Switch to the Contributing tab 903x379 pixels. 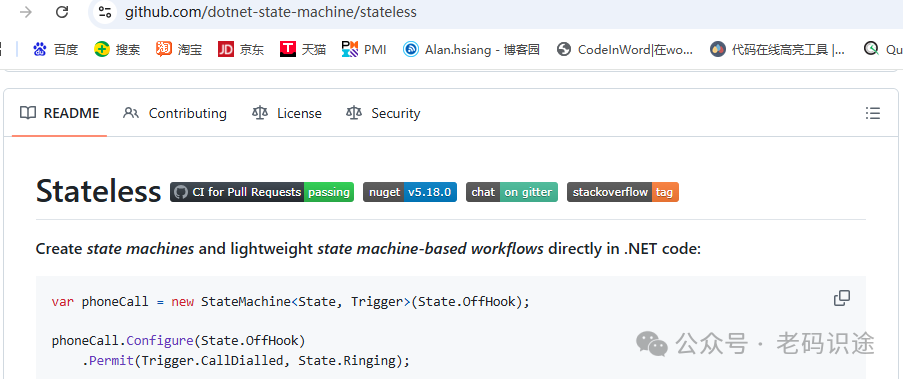[x=175, y=113]
